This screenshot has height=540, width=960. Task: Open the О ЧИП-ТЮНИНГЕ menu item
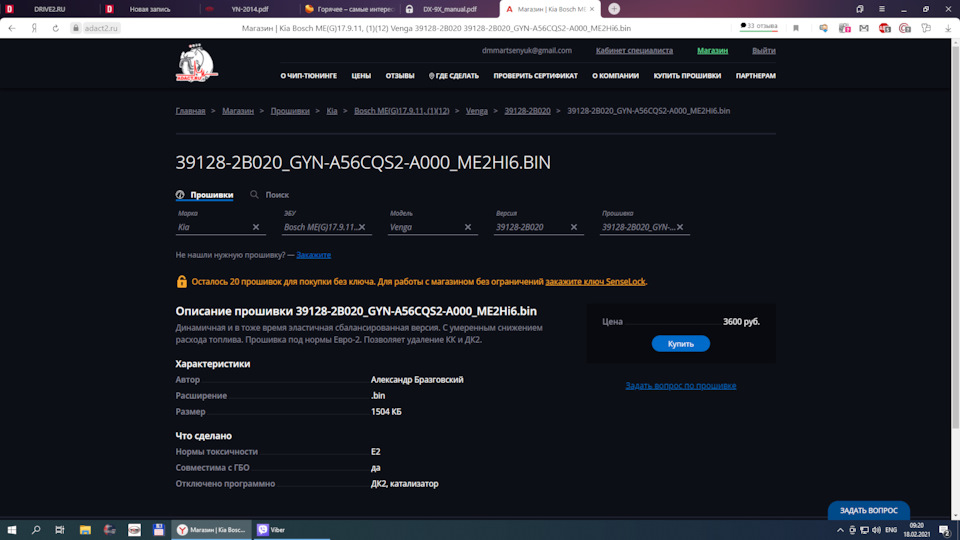click(309, 76)
